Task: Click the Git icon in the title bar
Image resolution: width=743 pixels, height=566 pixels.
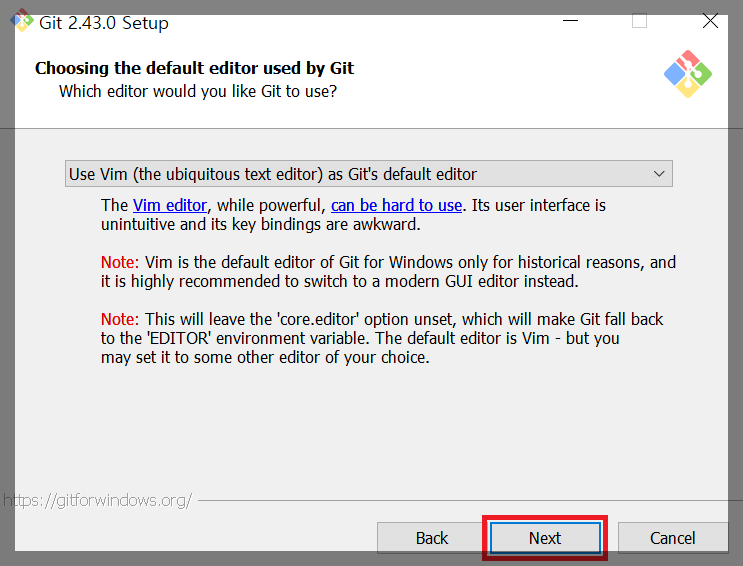Action: pos(22,21)
